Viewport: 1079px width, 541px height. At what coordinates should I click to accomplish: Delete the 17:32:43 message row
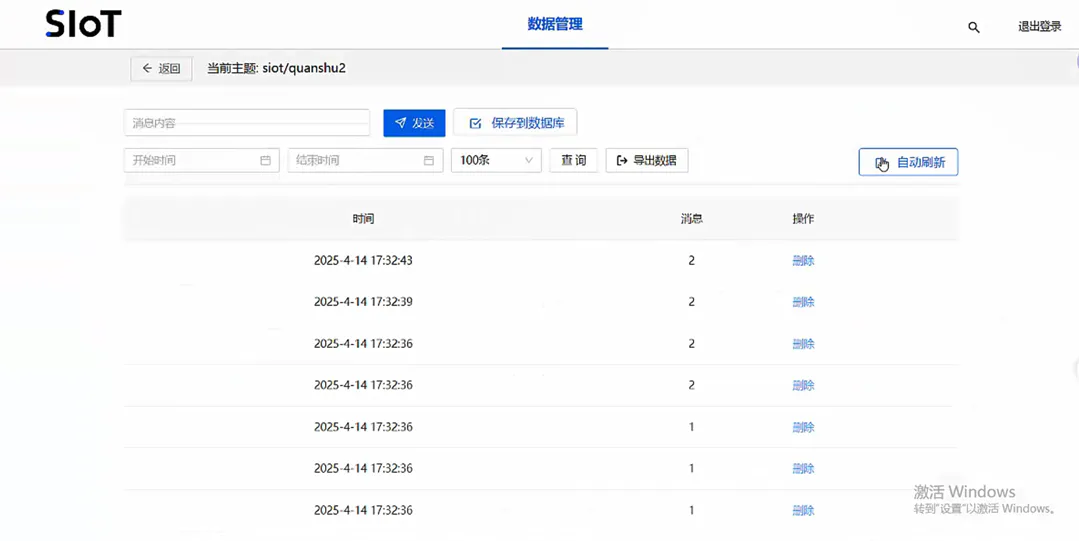[803, 261]
